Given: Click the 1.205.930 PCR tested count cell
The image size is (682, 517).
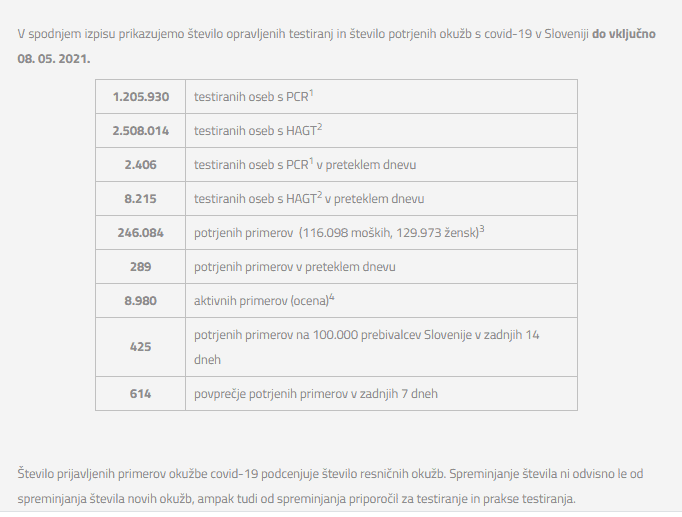Looking at the screenshot, I should tap(140, 97).
